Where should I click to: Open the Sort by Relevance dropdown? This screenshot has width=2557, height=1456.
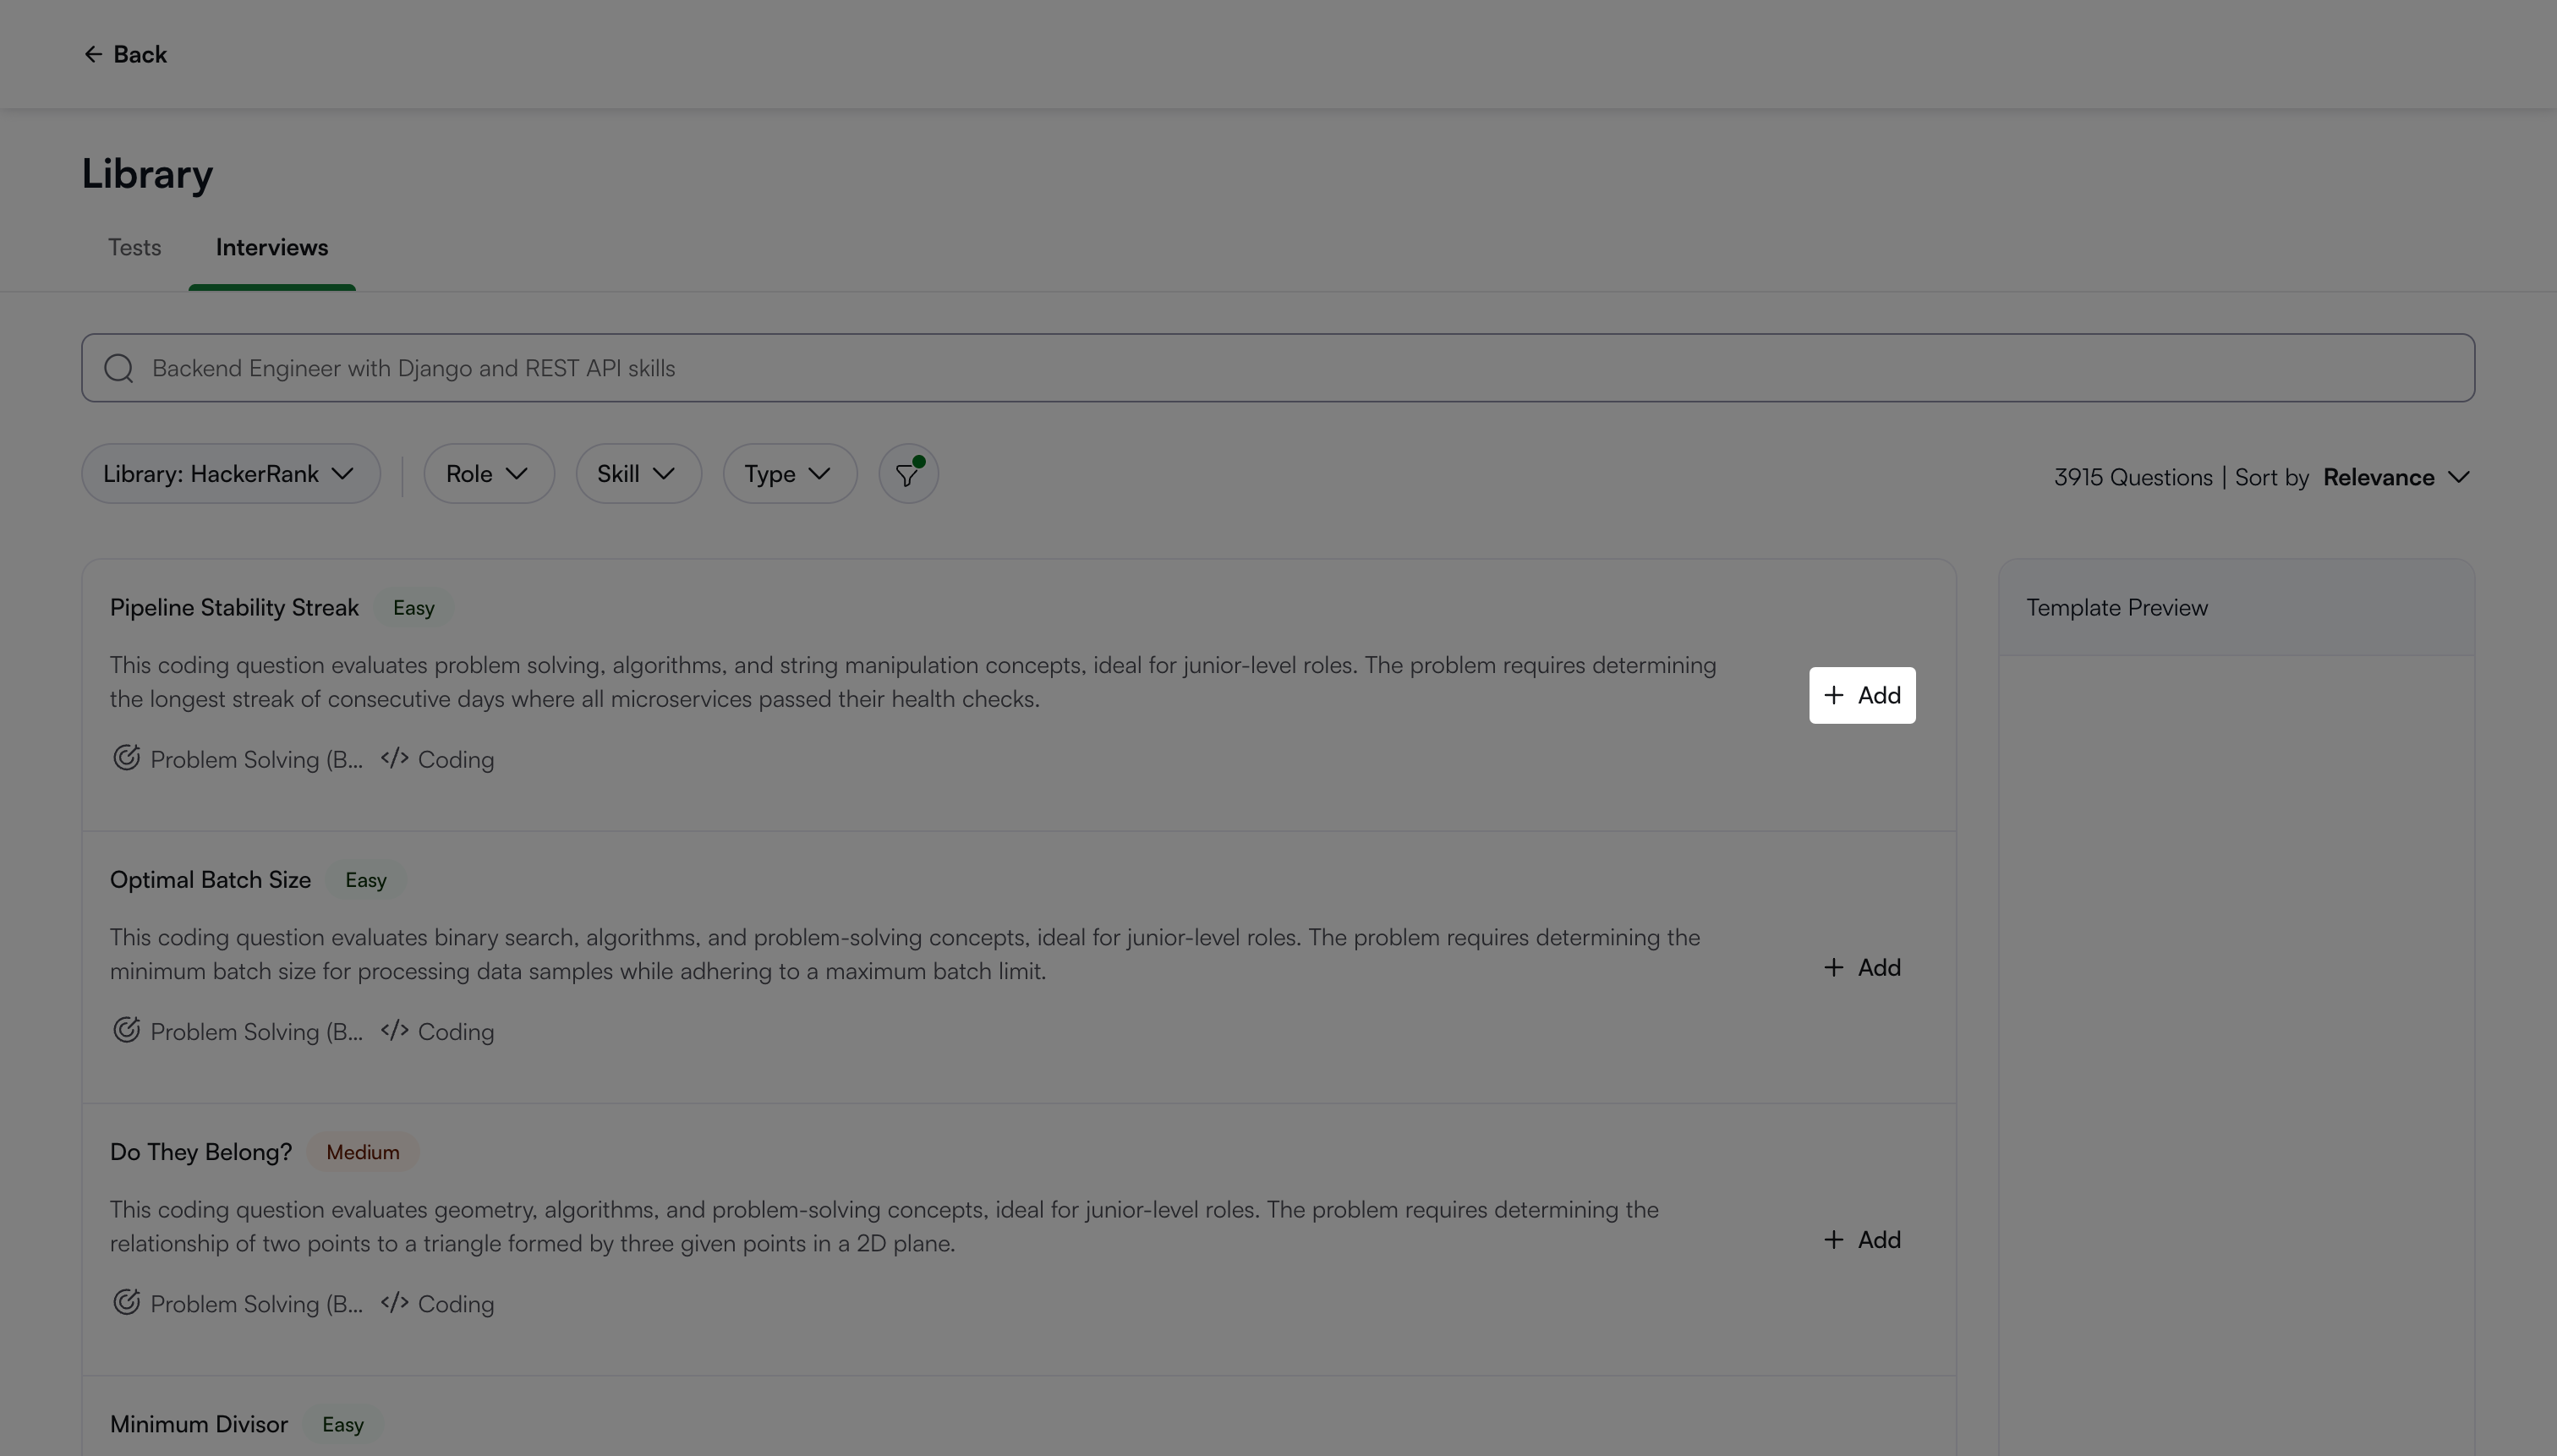[2397, 477]
